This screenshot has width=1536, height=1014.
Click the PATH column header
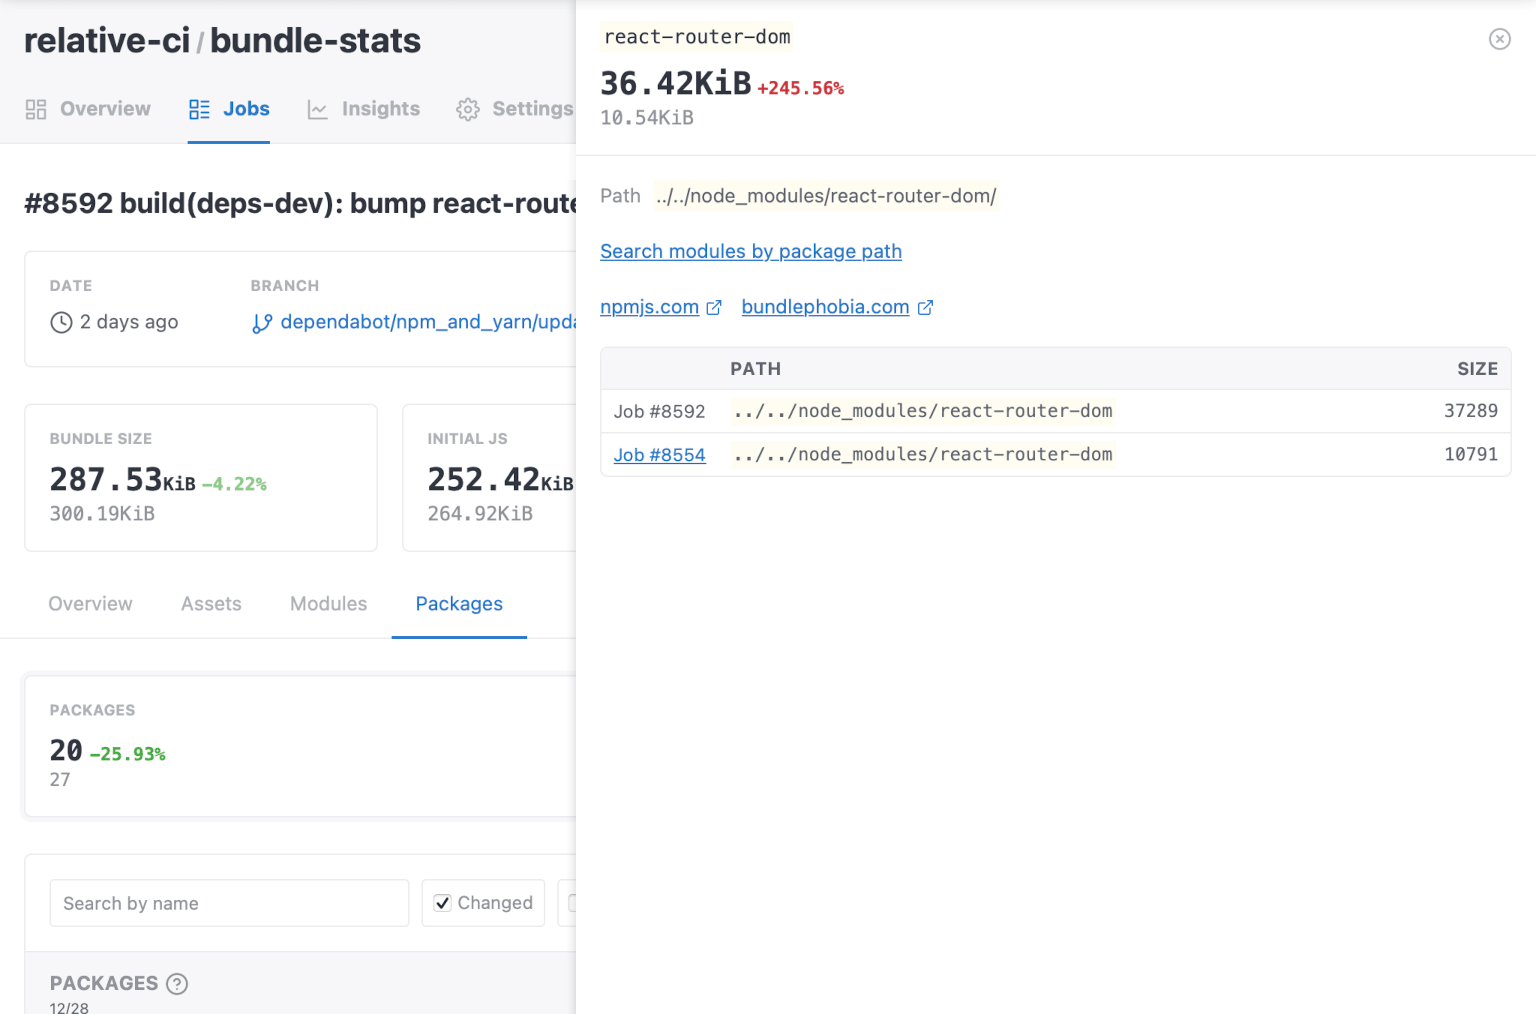(x=755, y=369)
